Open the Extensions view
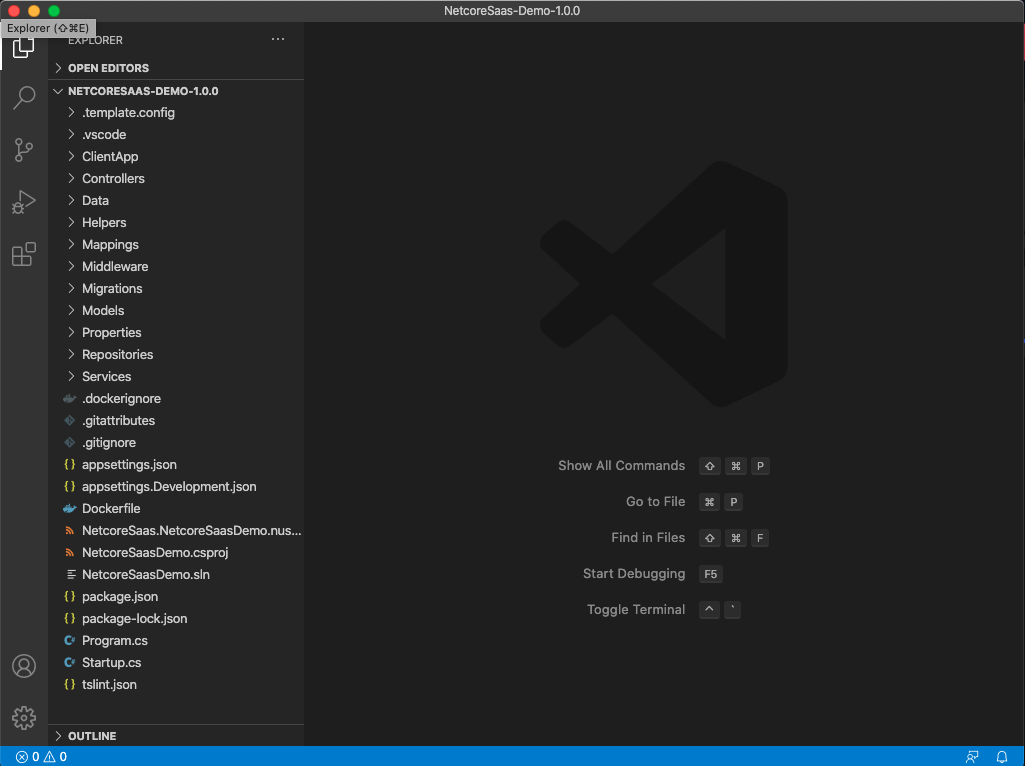1025x766 pixels. (24, 254)
